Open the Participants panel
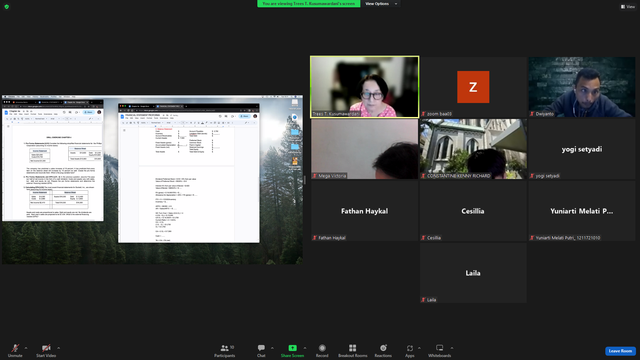Image resolution: width=640 pixels, height=360 pixels. click(224, 350)
